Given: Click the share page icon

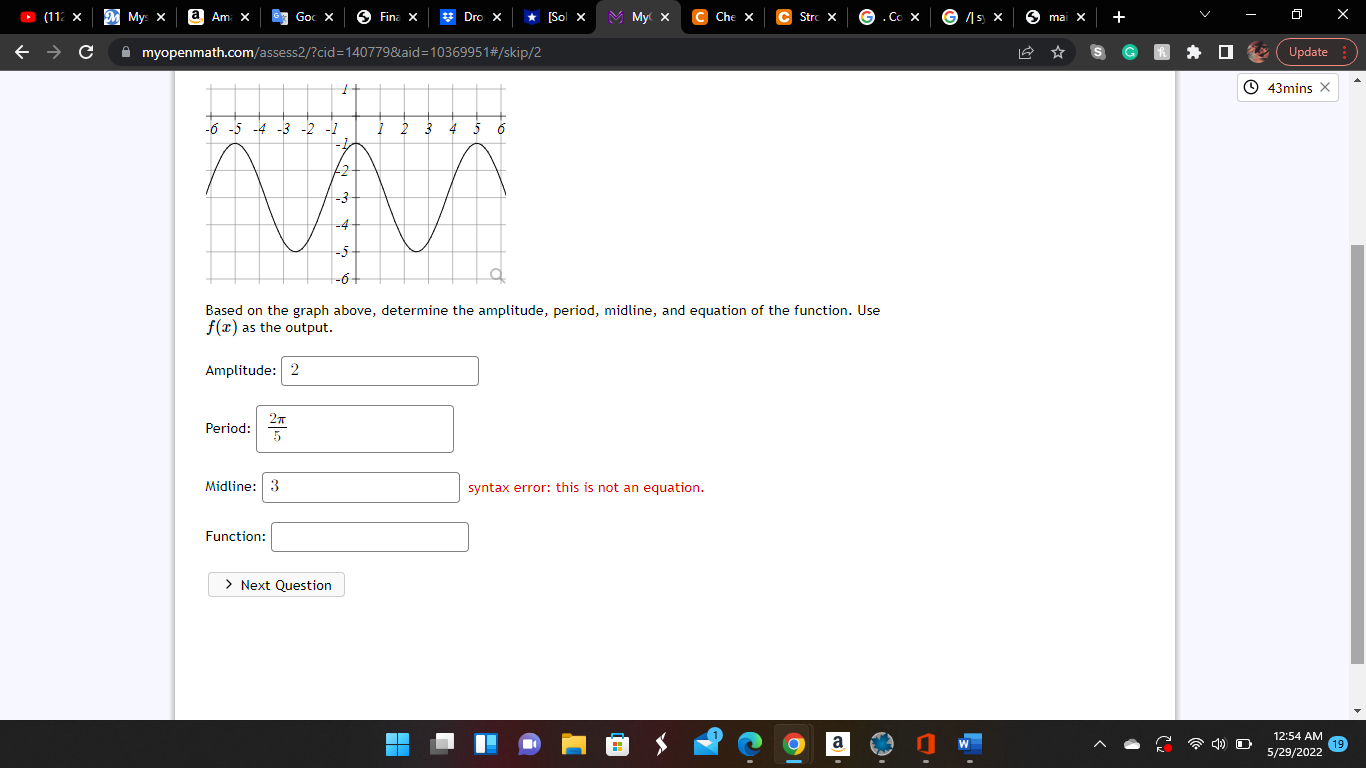Looking at the screenshot, I should 1026,51.
